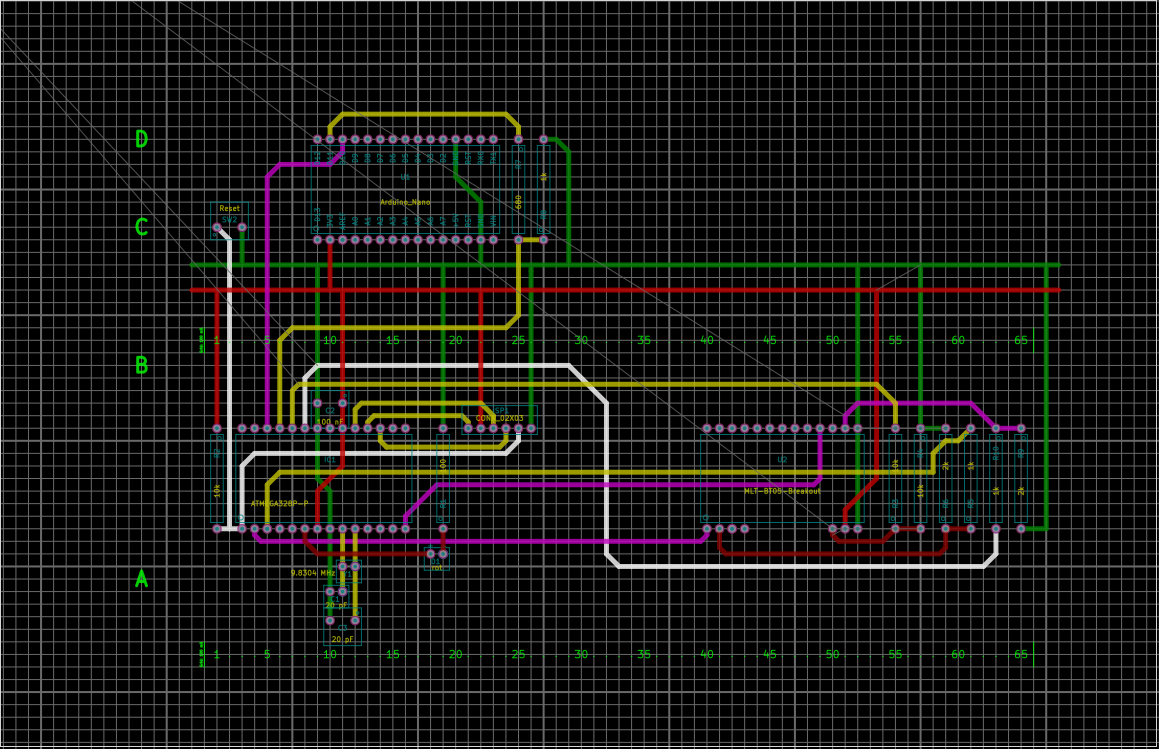Screen dimensions: 1159x749
Task: Click the right pad of crystal Y1
Action: 355,566
